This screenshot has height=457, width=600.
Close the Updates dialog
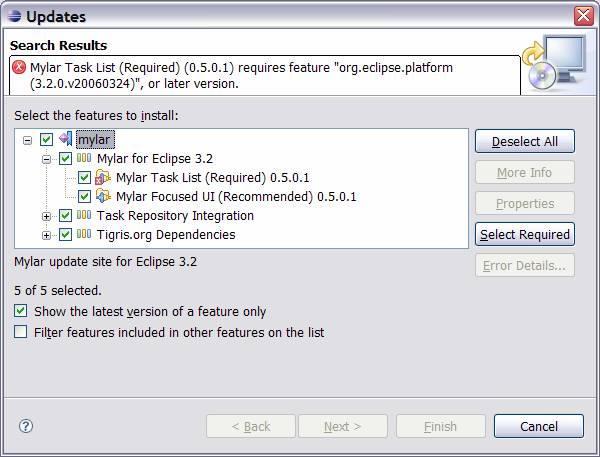[x=584, y=16]
